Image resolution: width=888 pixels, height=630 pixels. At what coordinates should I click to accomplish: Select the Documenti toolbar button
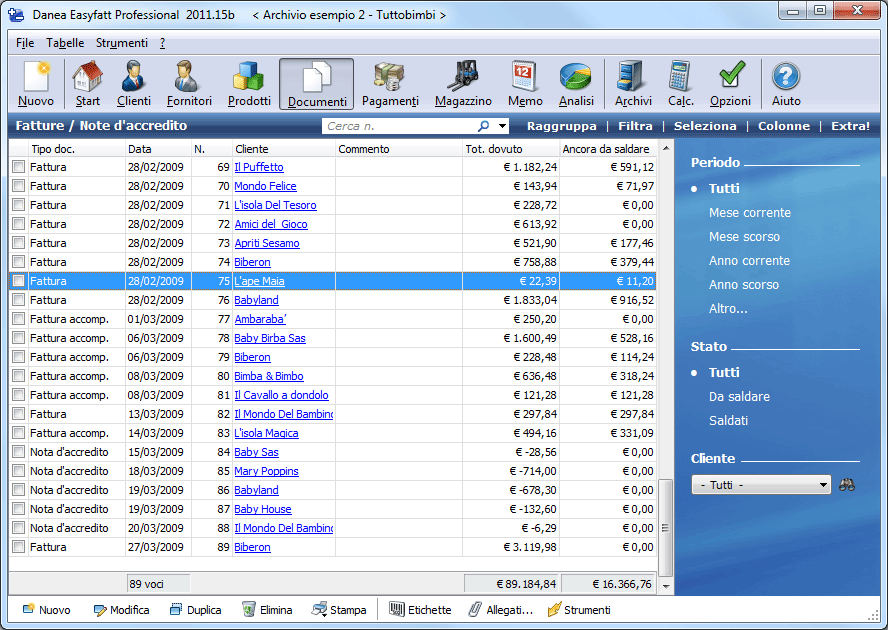[317, 84]
